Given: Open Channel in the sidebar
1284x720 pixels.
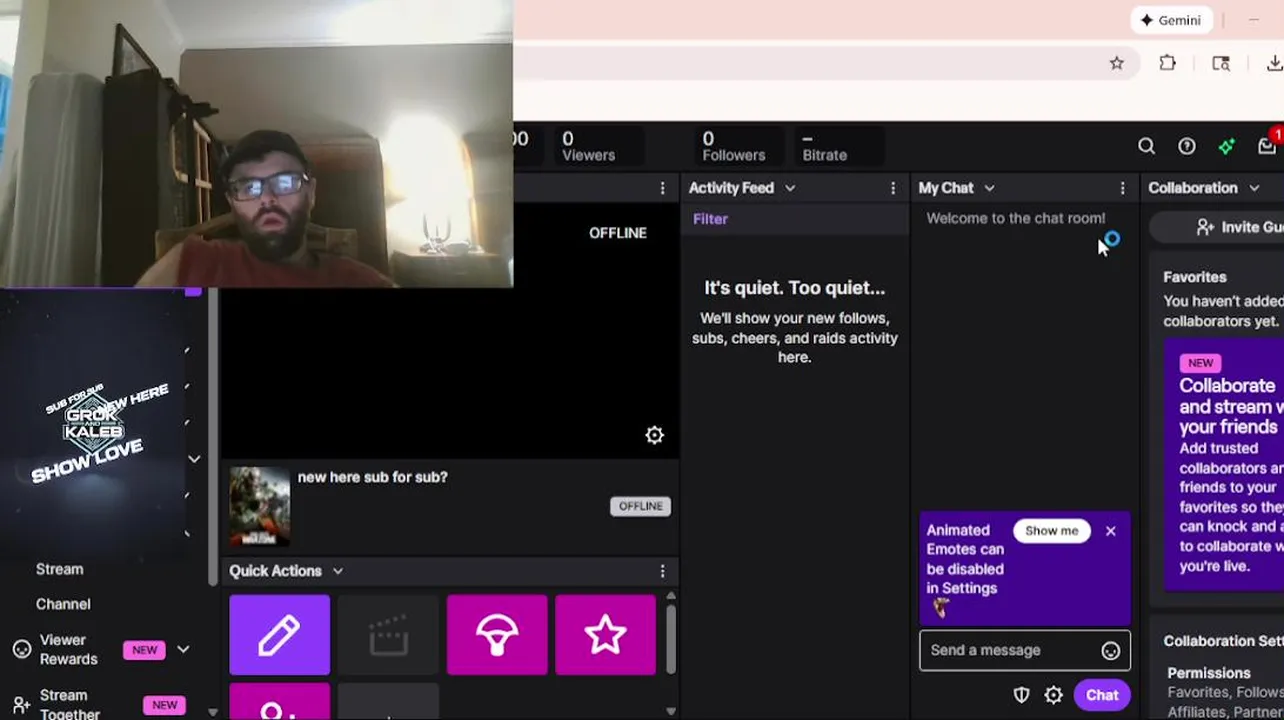Looking at the screenshot, I should click(63, 604).
